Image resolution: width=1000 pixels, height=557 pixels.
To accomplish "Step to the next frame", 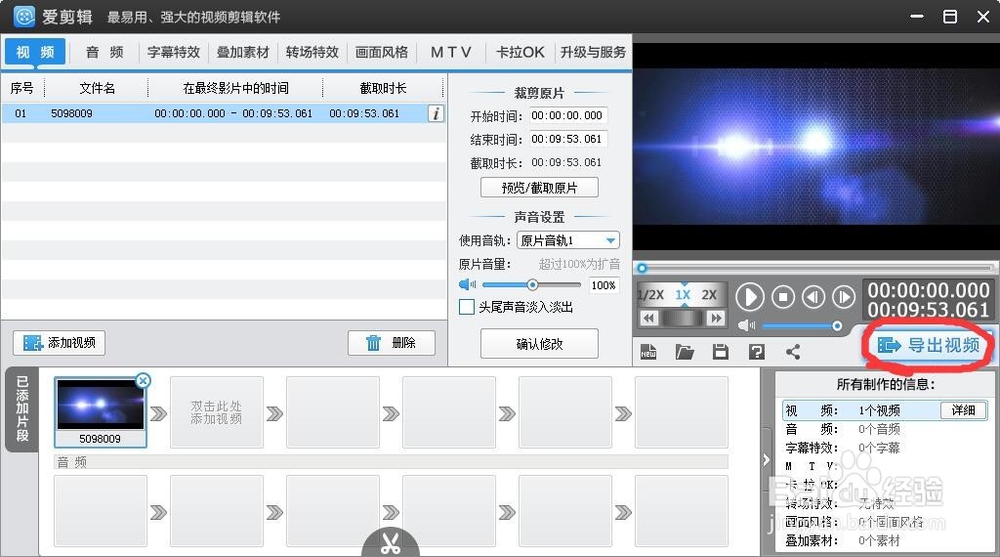I will point(843,297).
